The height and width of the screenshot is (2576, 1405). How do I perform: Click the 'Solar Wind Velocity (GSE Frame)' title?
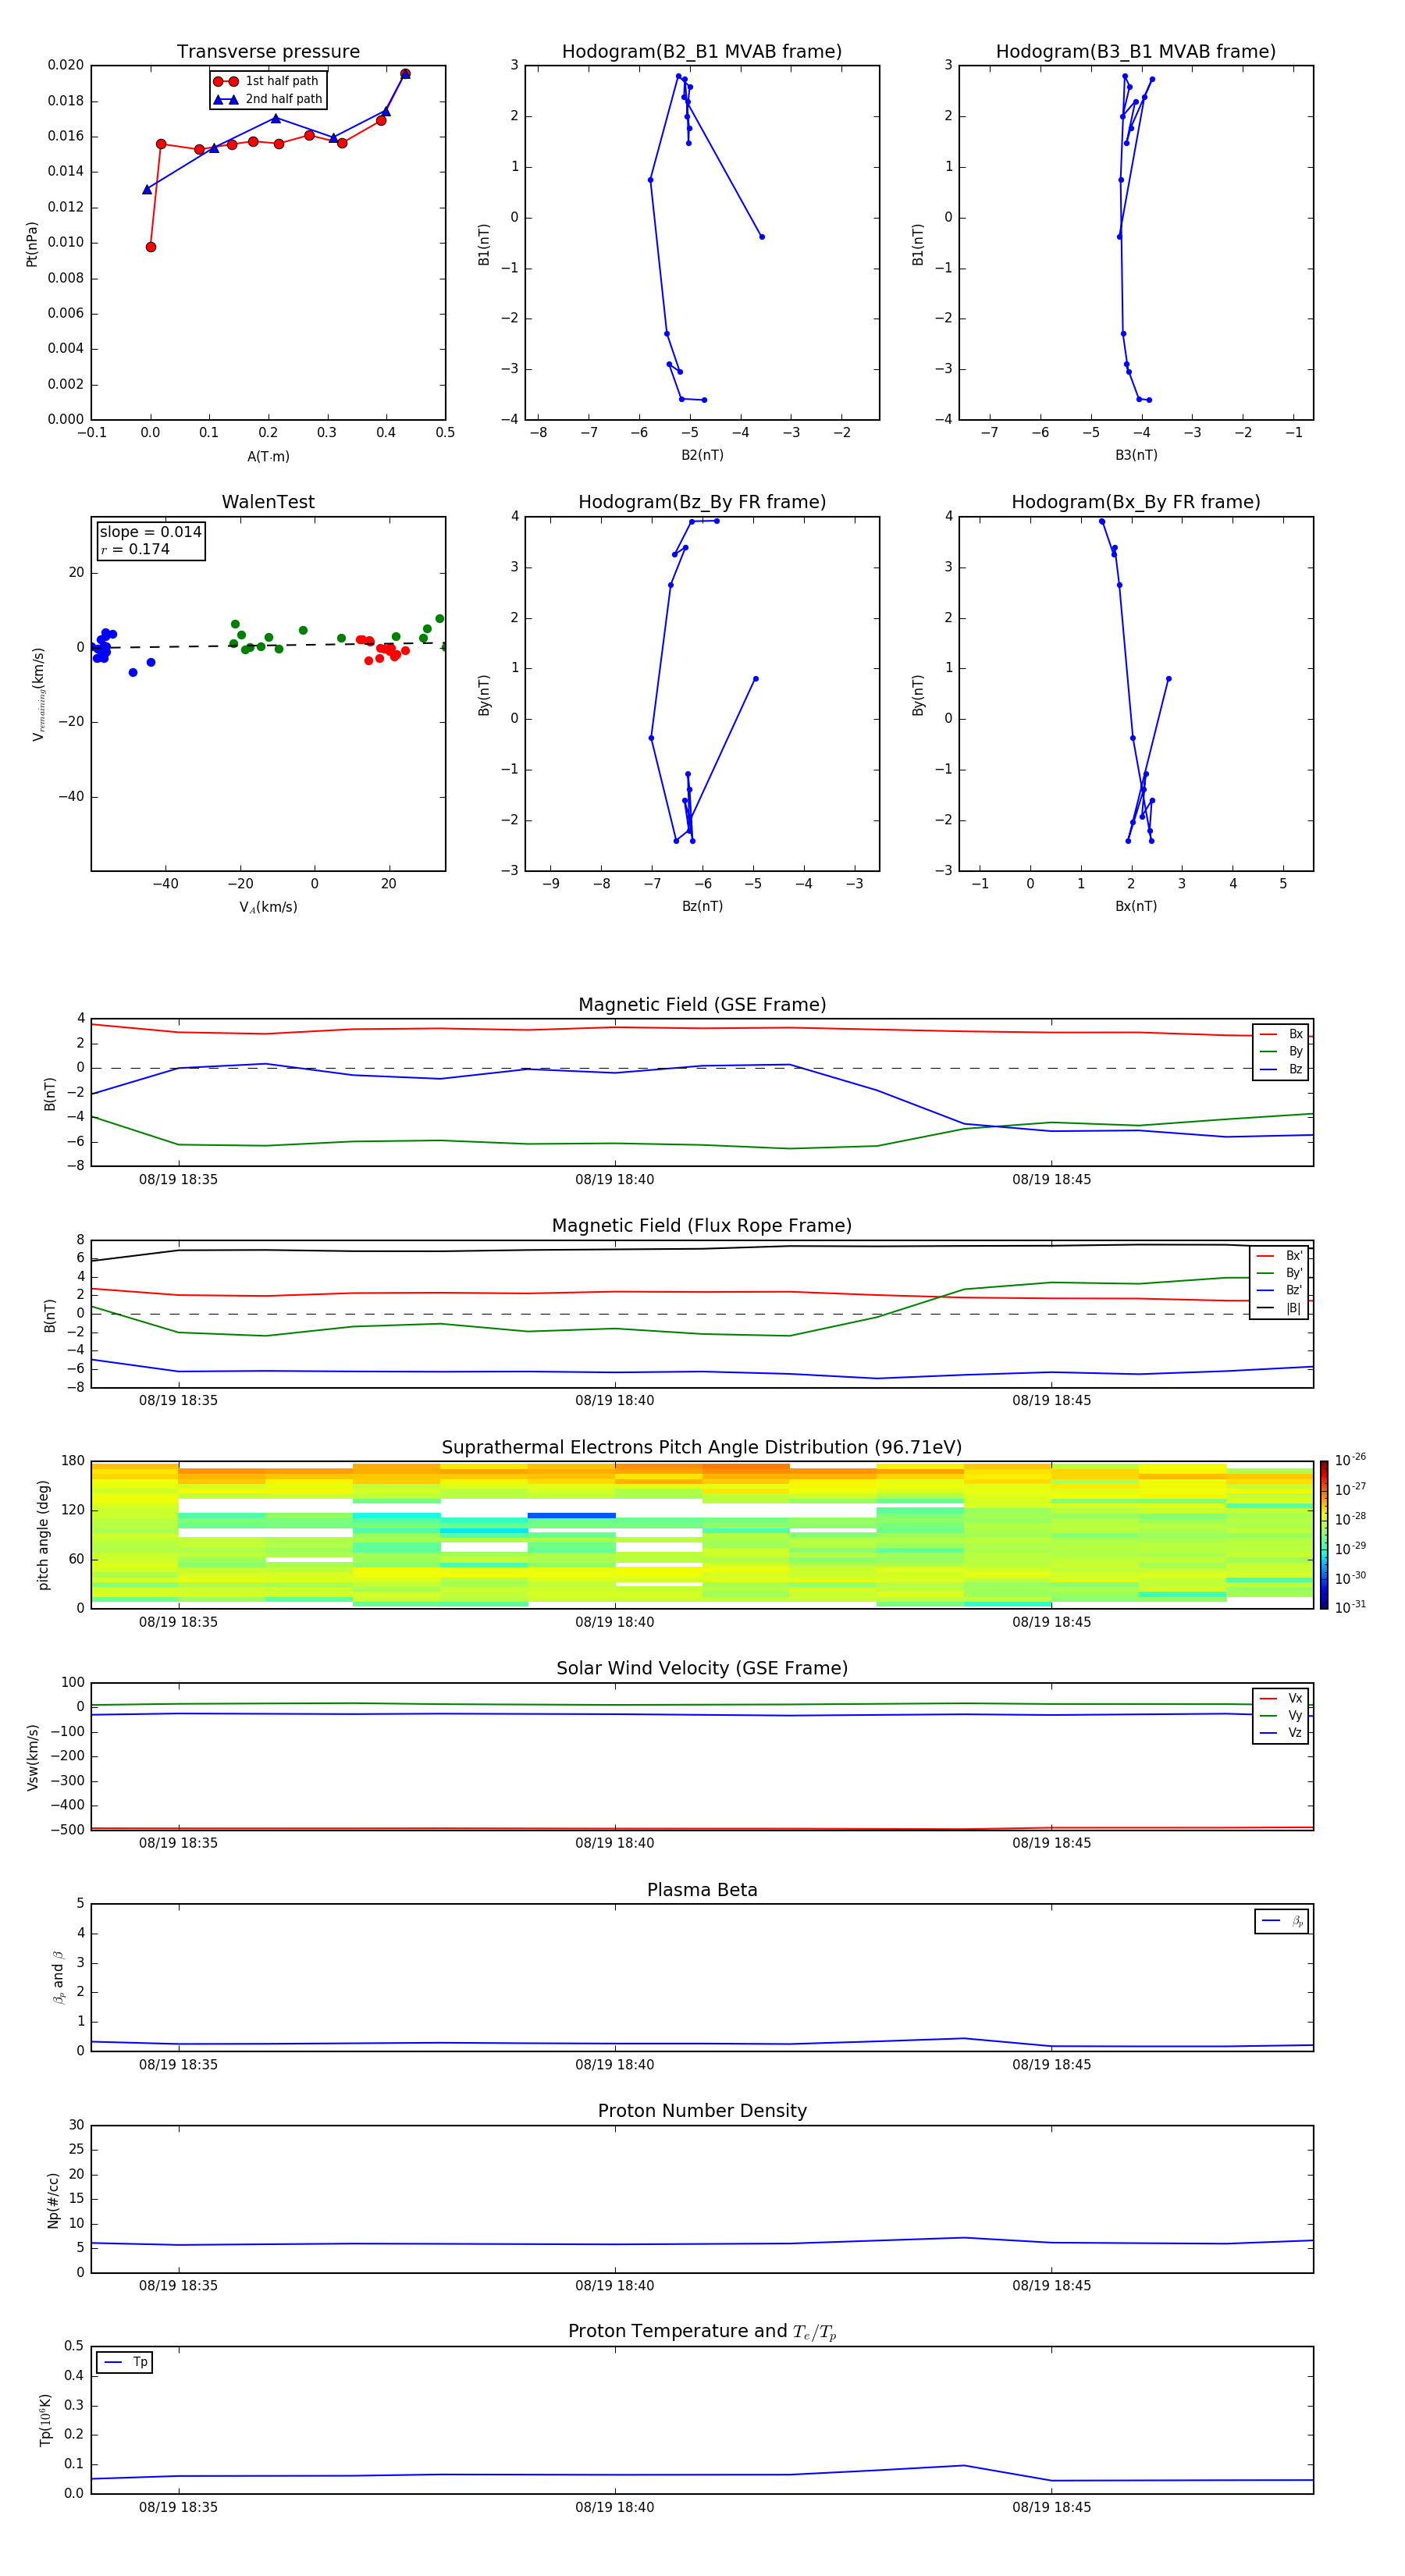pos(702,1668)
